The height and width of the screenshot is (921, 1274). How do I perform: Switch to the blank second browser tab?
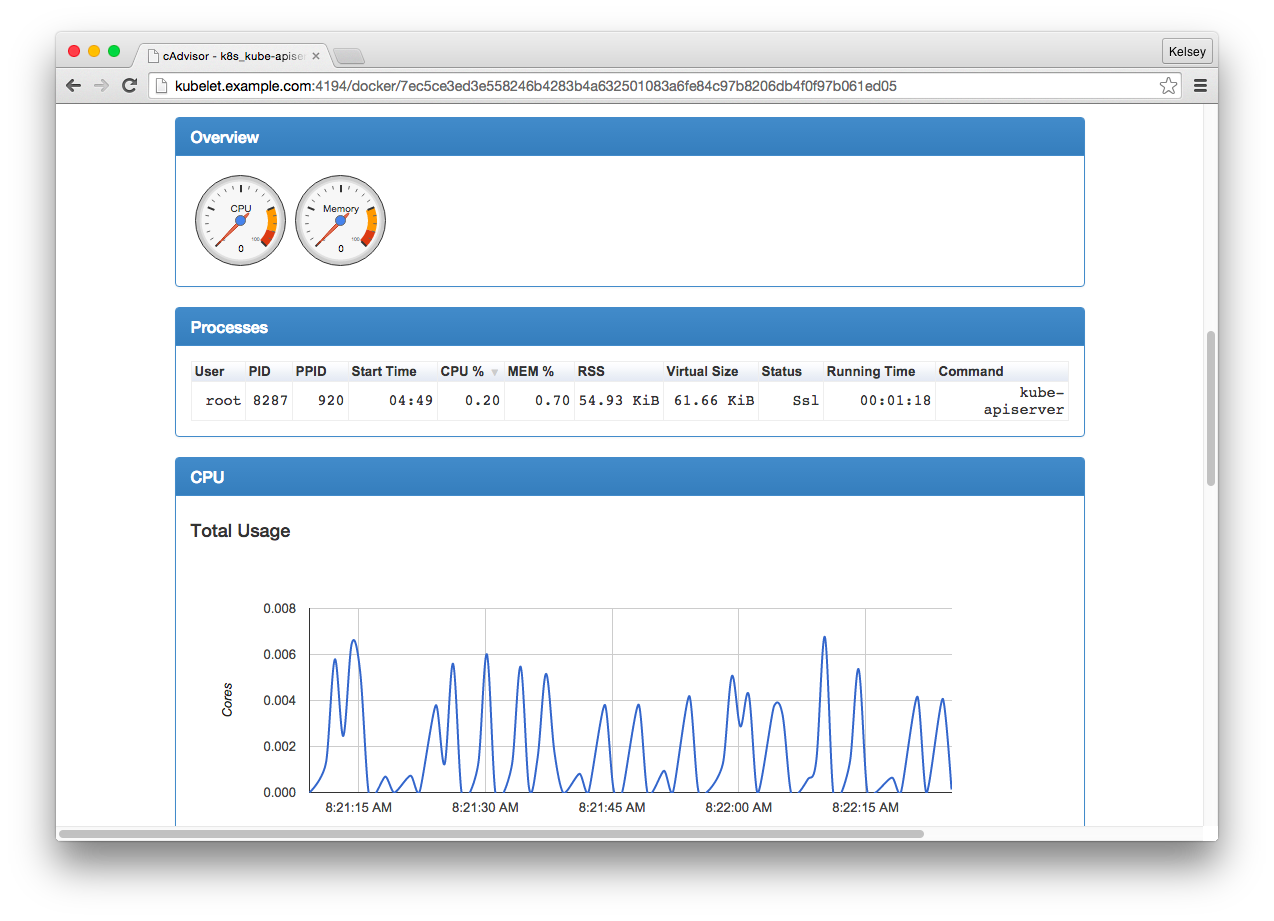click(349, 57)
